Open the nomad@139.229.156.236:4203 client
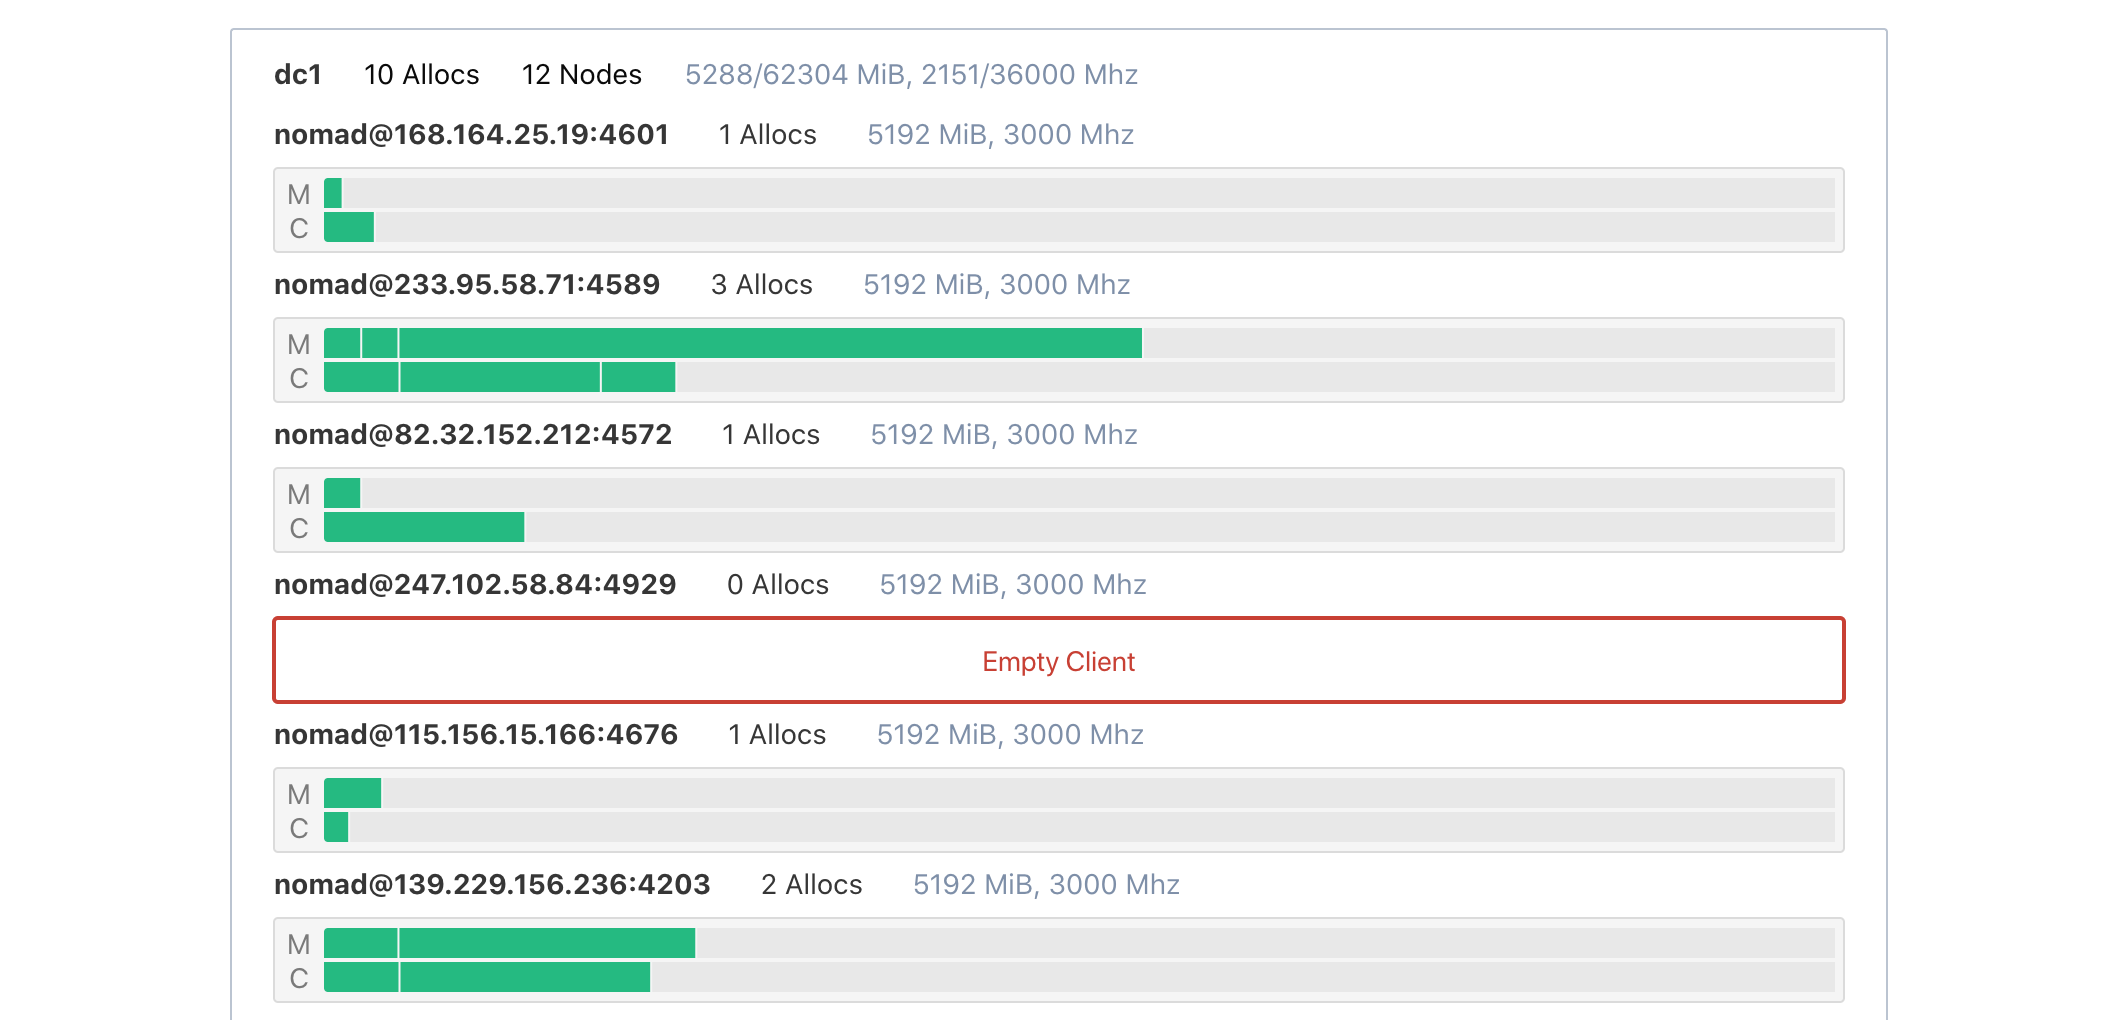Screen dimensions: 2128x1020 click(x=492, y=885)
